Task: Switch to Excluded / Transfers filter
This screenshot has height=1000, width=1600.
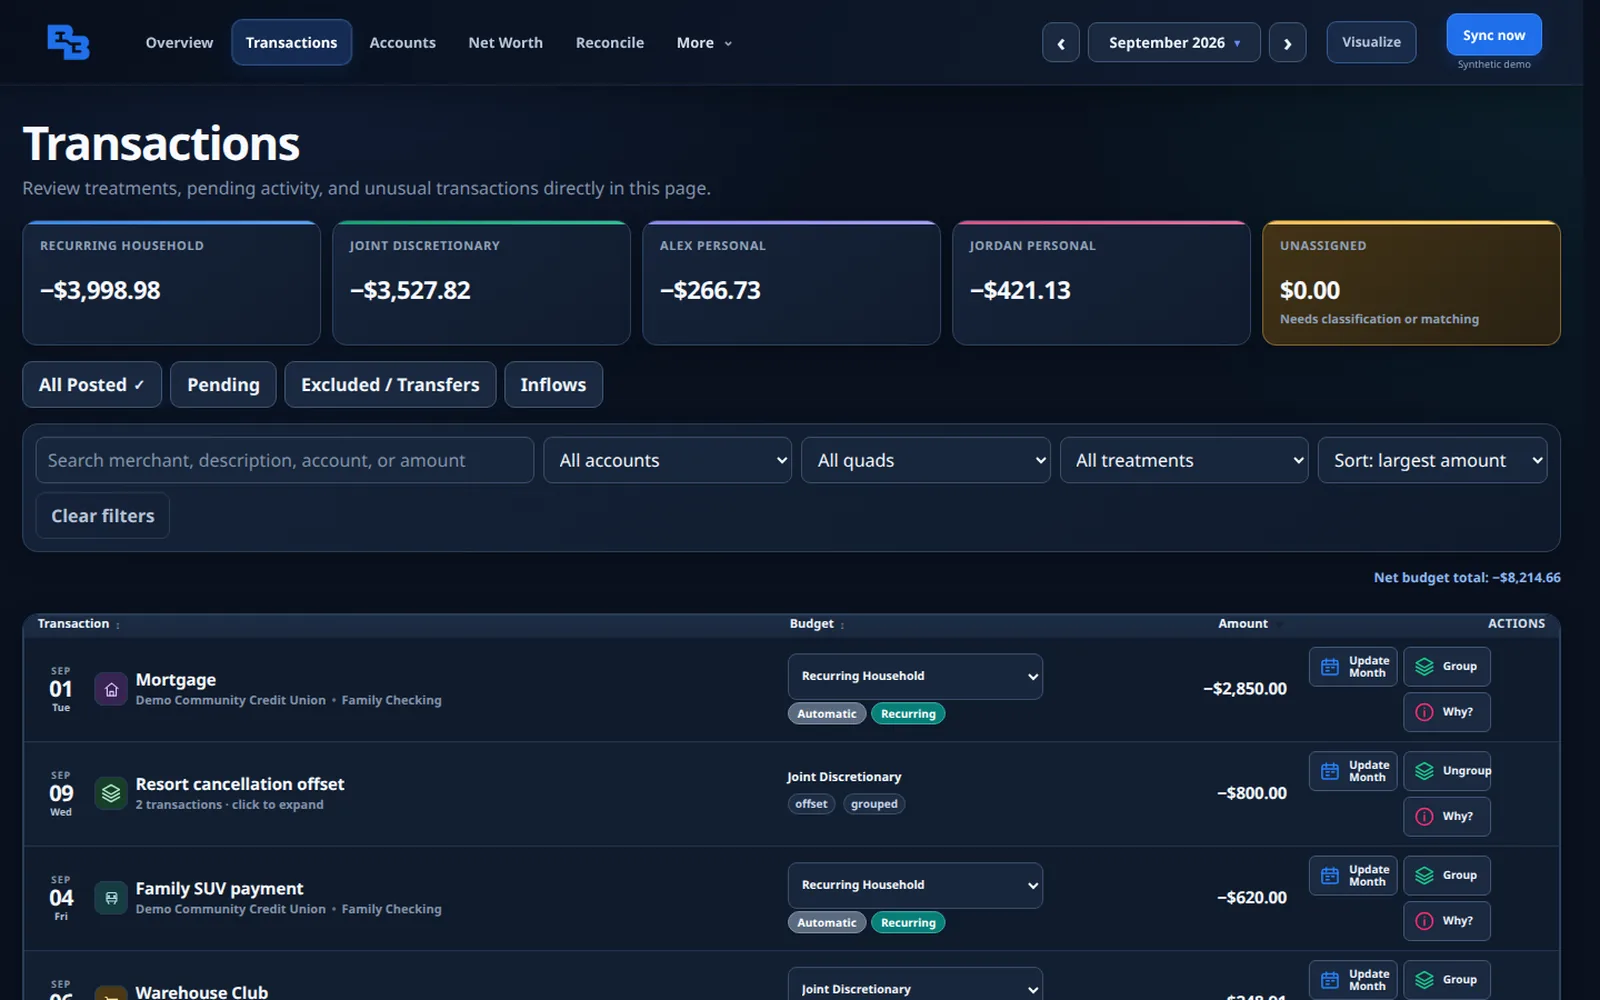Action: pos(390,385)
